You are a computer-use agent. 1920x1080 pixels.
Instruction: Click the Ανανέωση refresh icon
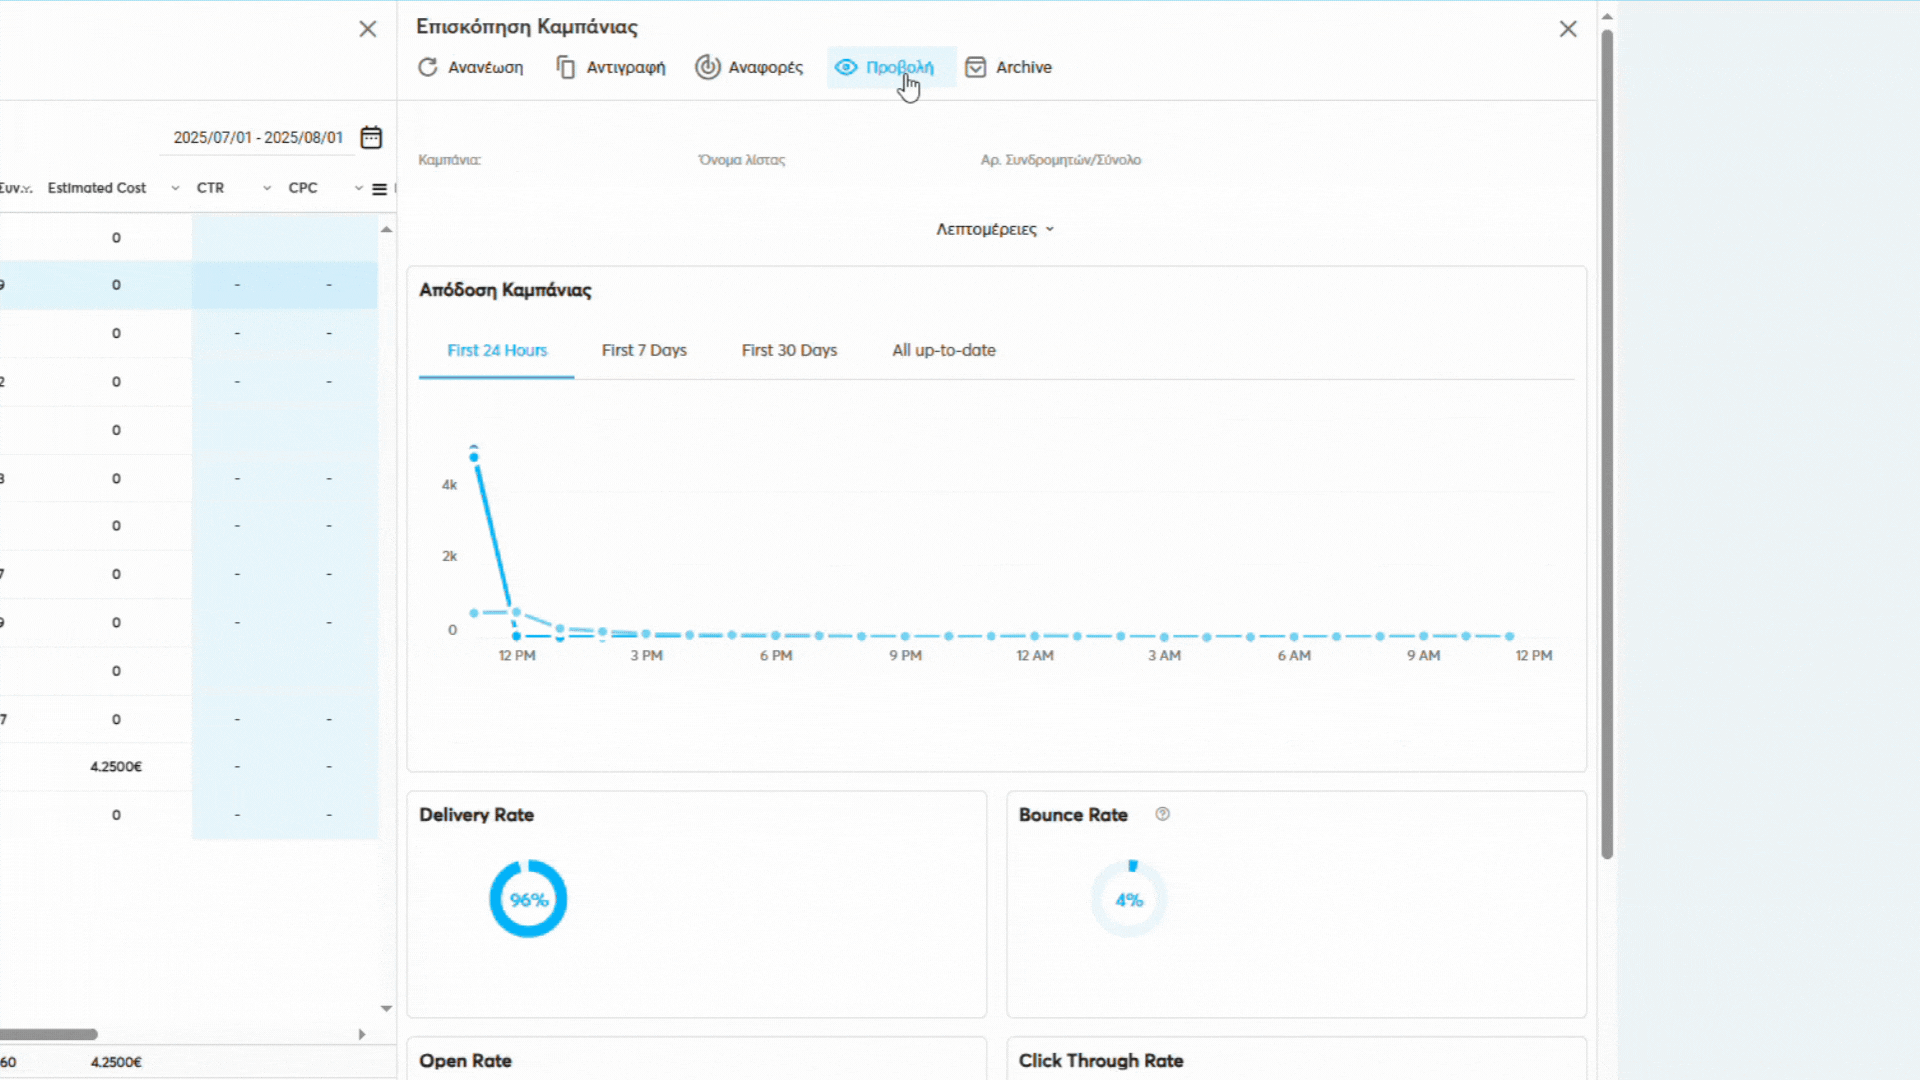point(428,67)
